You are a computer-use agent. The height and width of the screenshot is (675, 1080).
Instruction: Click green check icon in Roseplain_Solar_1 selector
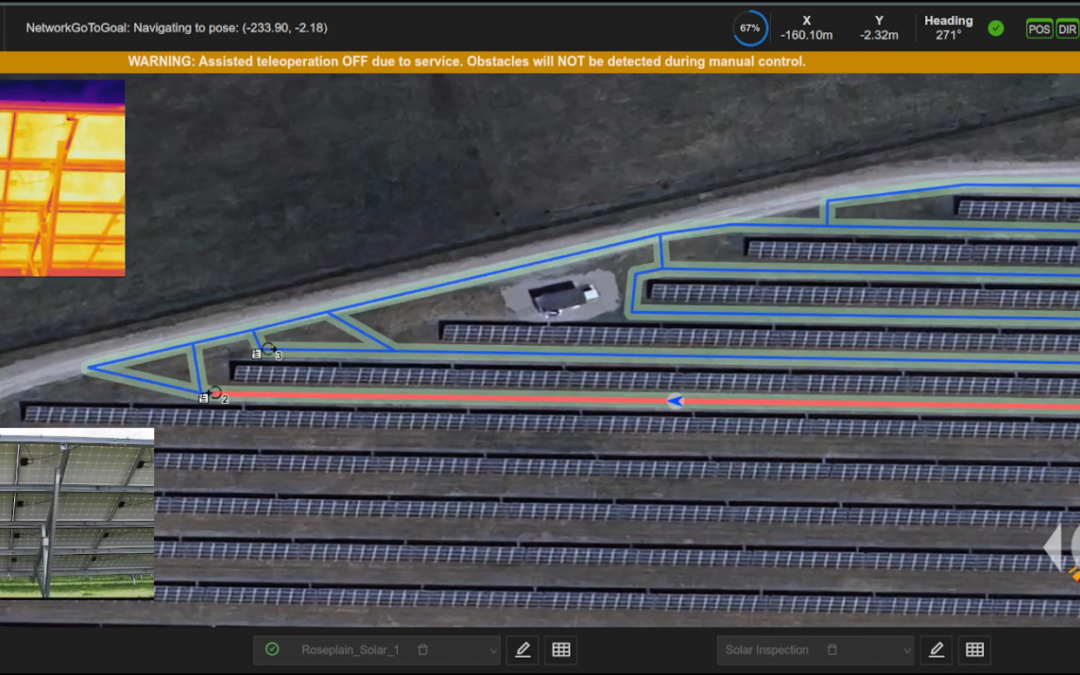pyautogui.click(x=272, y=650)
